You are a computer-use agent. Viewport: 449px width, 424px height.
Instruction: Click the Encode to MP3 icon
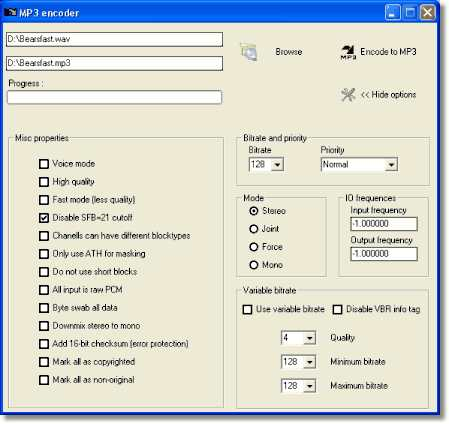coord(348,52)
